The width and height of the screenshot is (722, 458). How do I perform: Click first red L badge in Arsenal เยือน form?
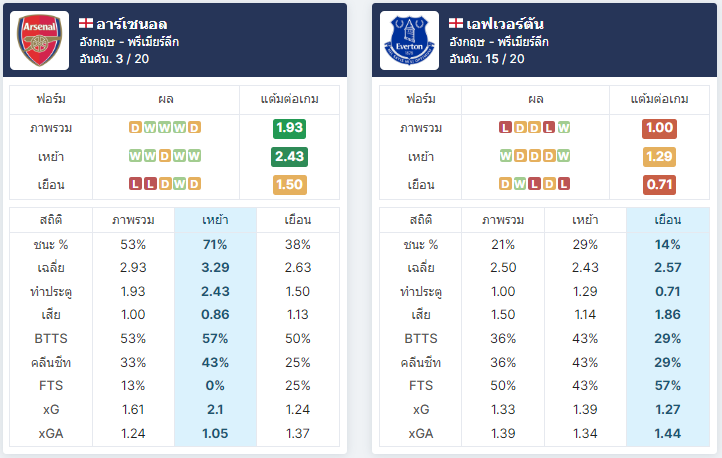(x=135, y=184)
